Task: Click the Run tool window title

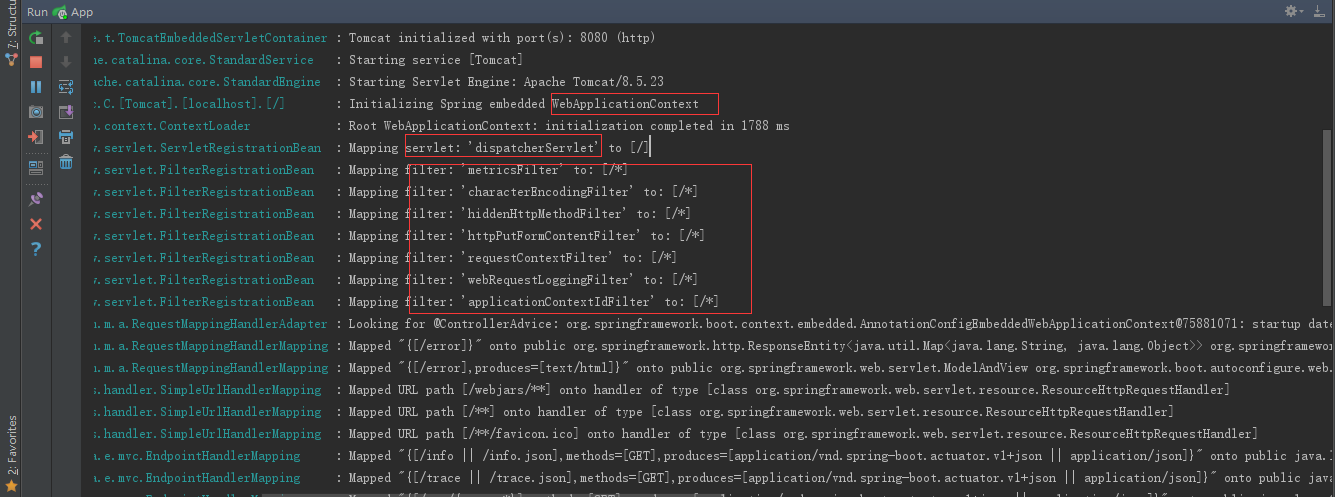Action: 37,12
